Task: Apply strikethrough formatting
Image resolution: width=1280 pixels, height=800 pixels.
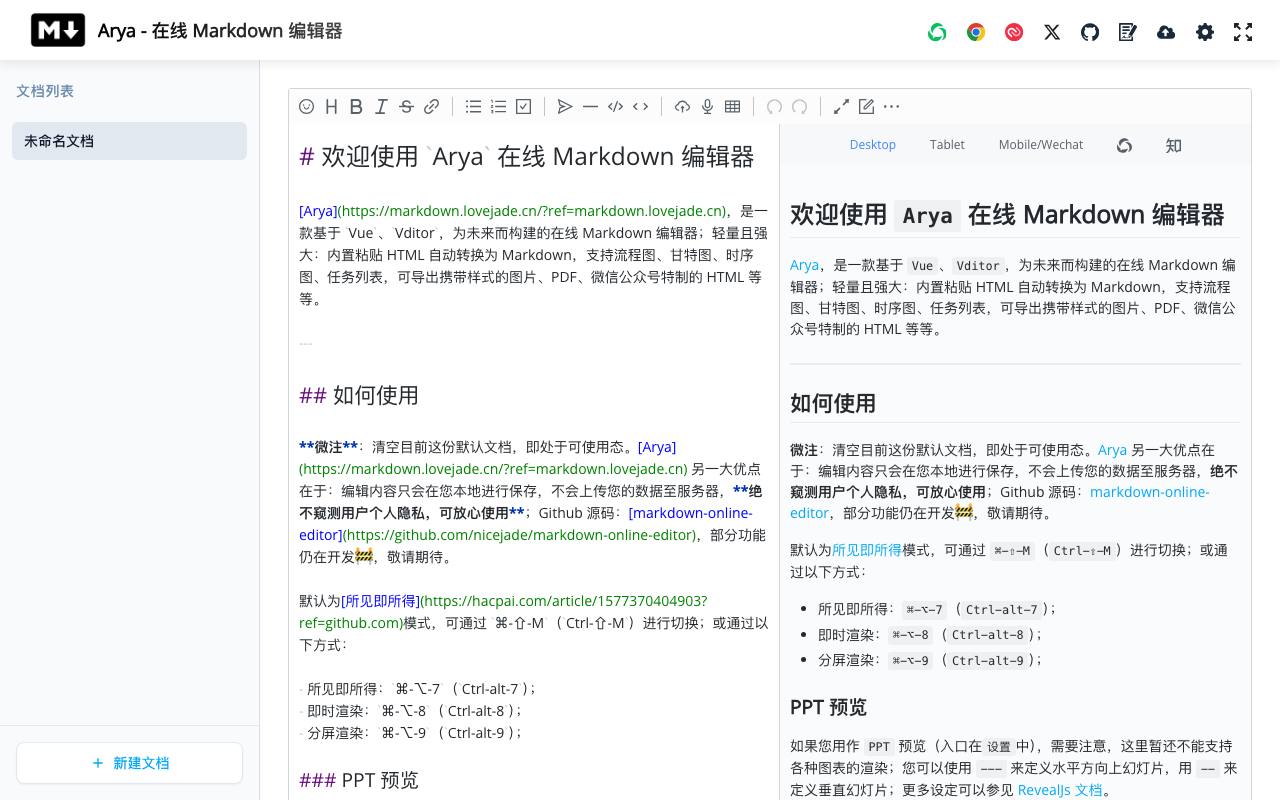Action: click(x=406, y=106)
